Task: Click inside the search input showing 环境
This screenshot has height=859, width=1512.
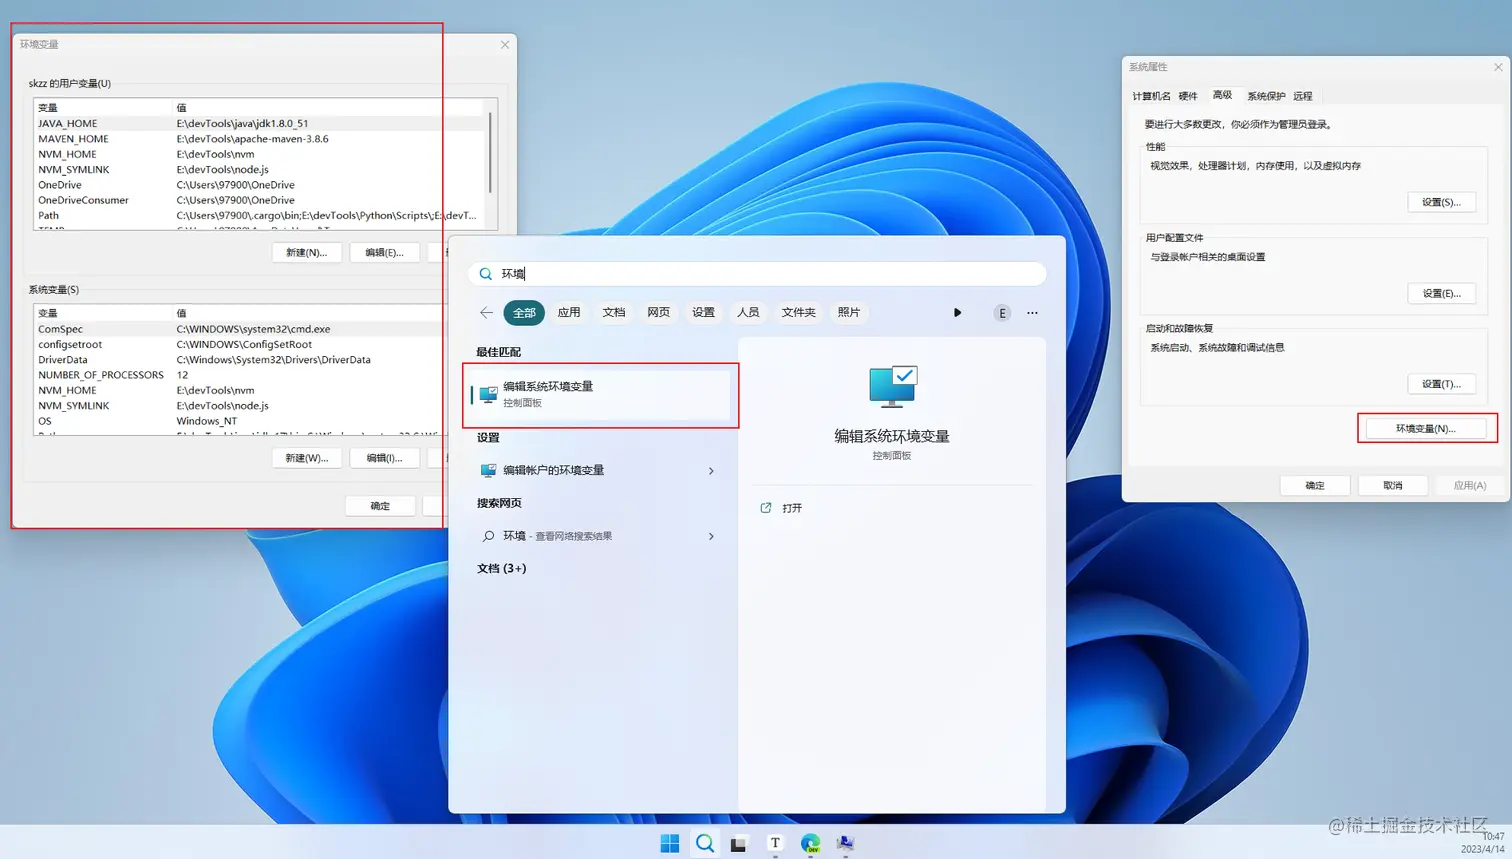Action: (757, 273)
